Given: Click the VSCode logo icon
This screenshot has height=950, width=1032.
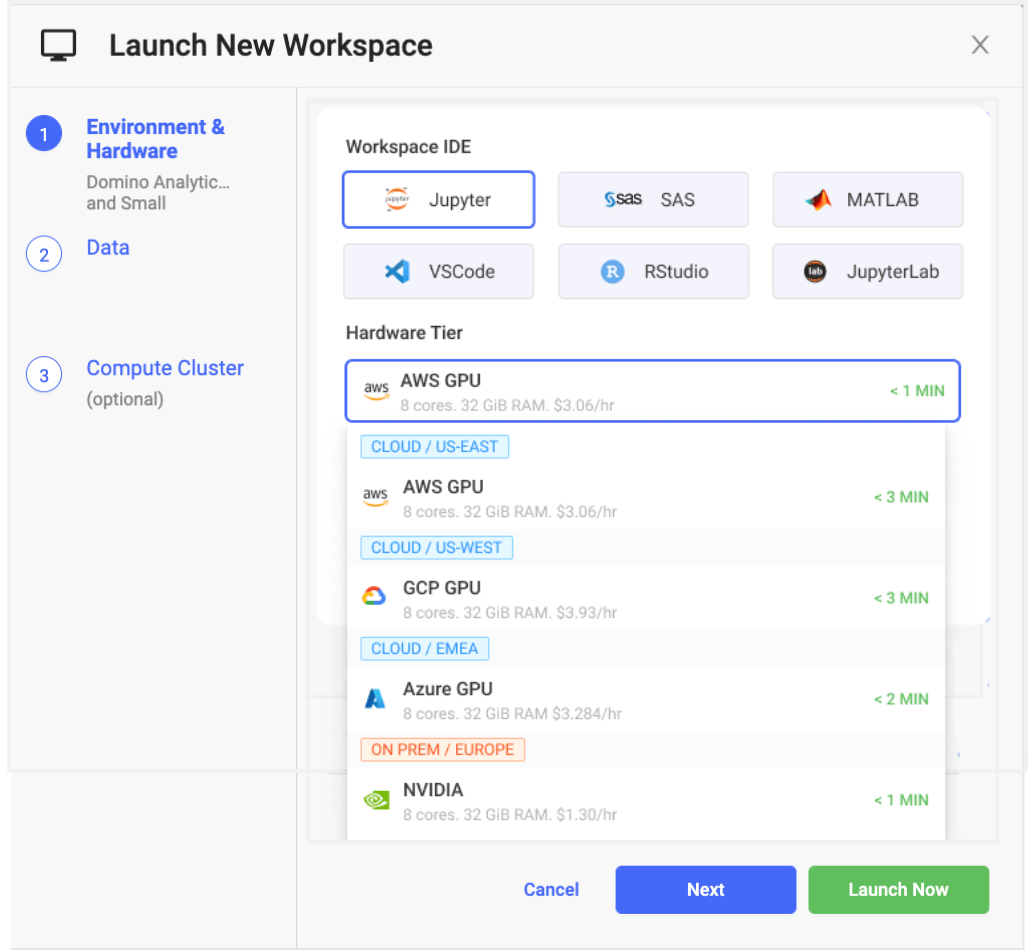Looking at the screenshot, I should [397, 271].
